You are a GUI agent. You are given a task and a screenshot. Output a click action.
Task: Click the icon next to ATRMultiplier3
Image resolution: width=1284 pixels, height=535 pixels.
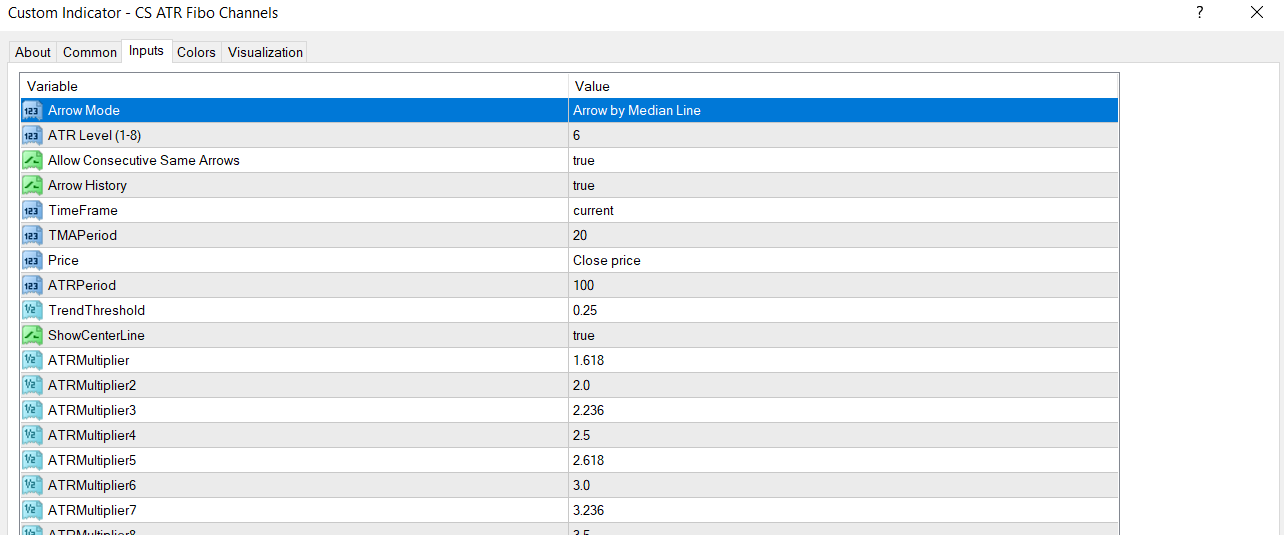point(31,410)
